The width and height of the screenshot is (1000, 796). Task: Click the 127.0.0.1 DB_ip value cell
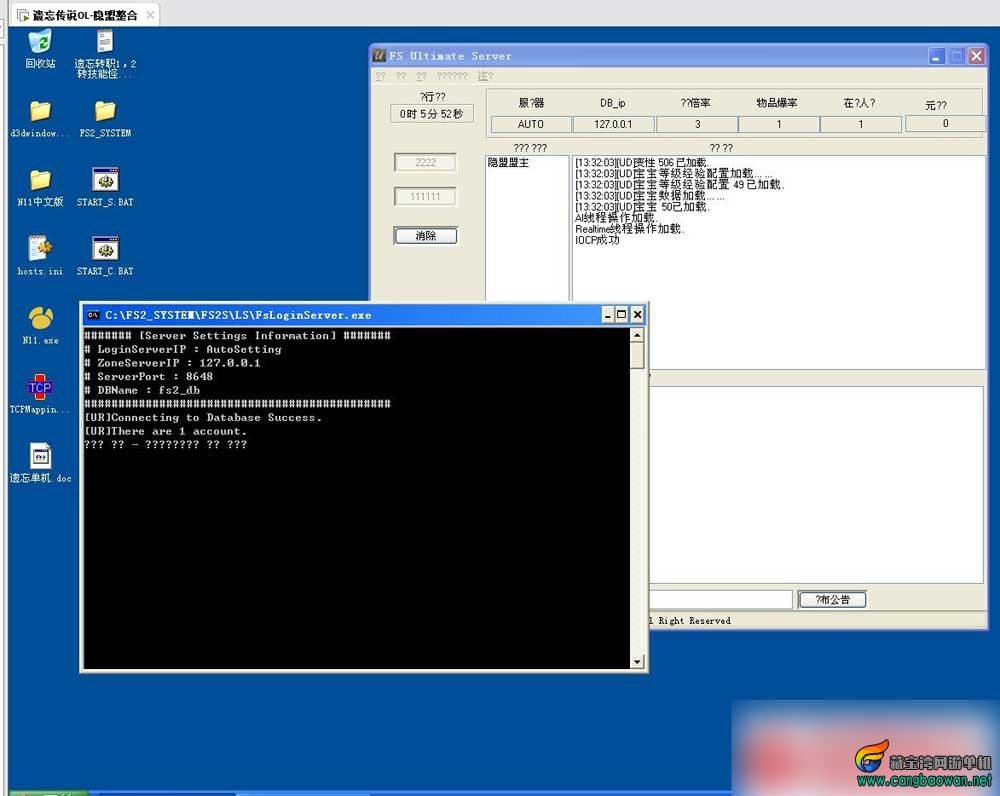pos(613,124)
